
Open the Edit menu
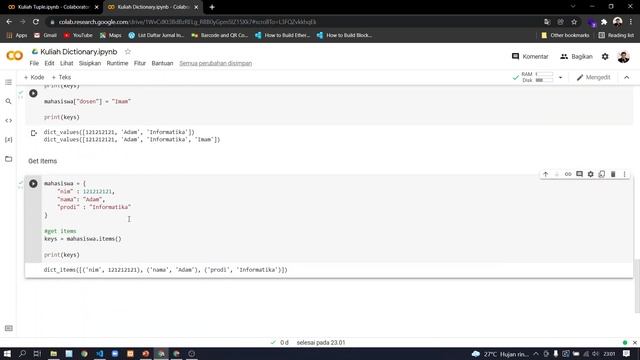tap(49, 63)
